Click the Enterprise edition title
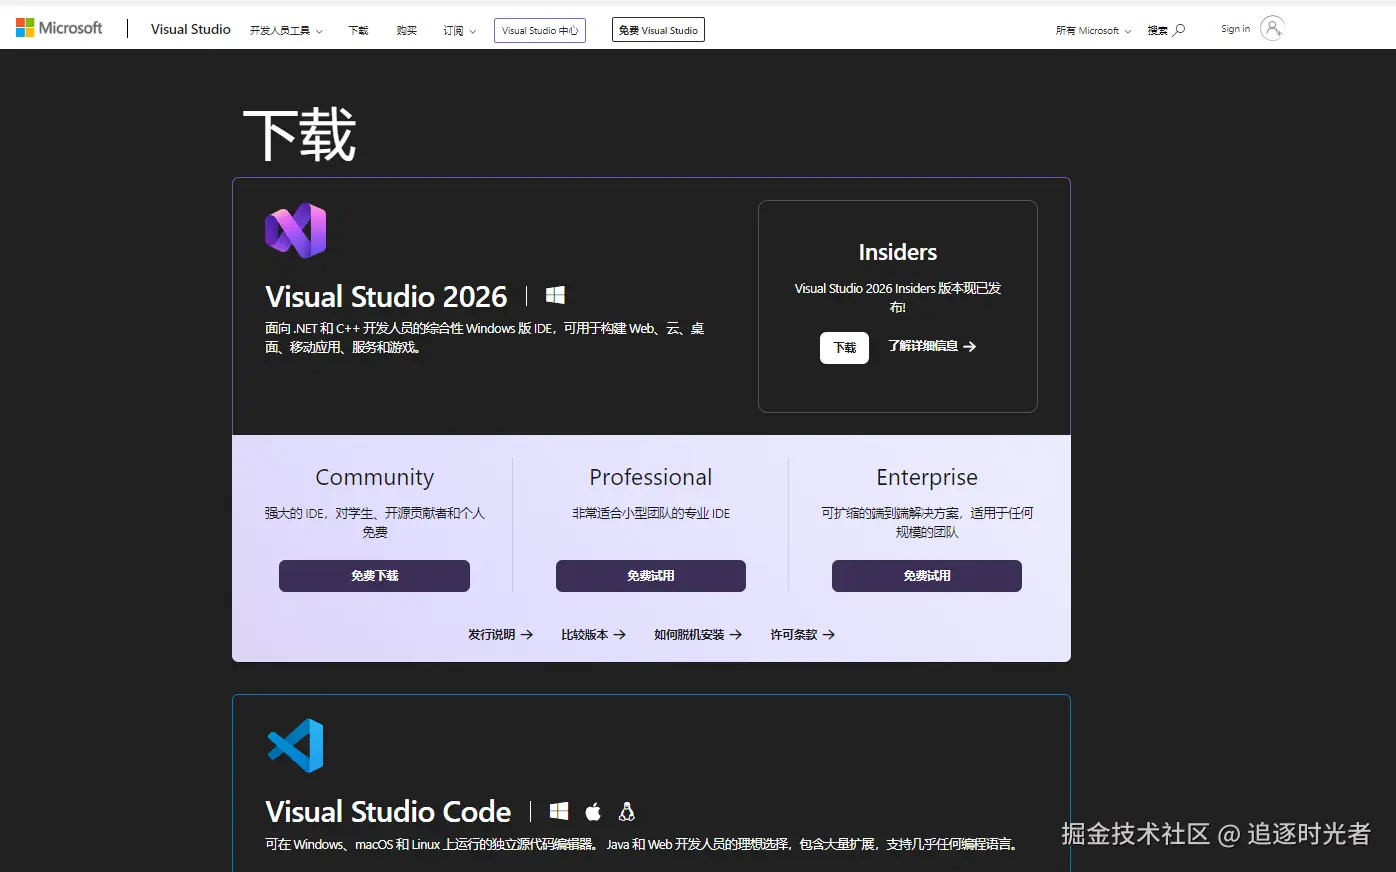The height and width of the screenshot is (872, 1396). click(x=927, y=477)
